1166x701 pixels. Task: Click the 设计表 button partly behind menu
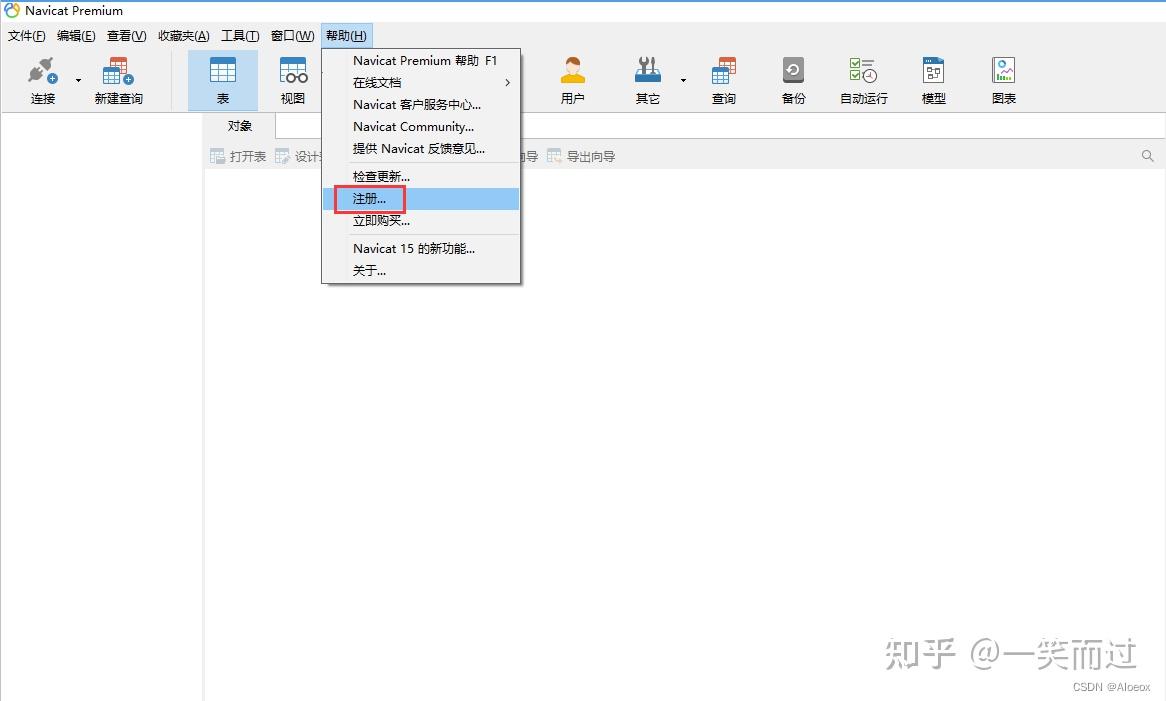click(x=297, y=156)
